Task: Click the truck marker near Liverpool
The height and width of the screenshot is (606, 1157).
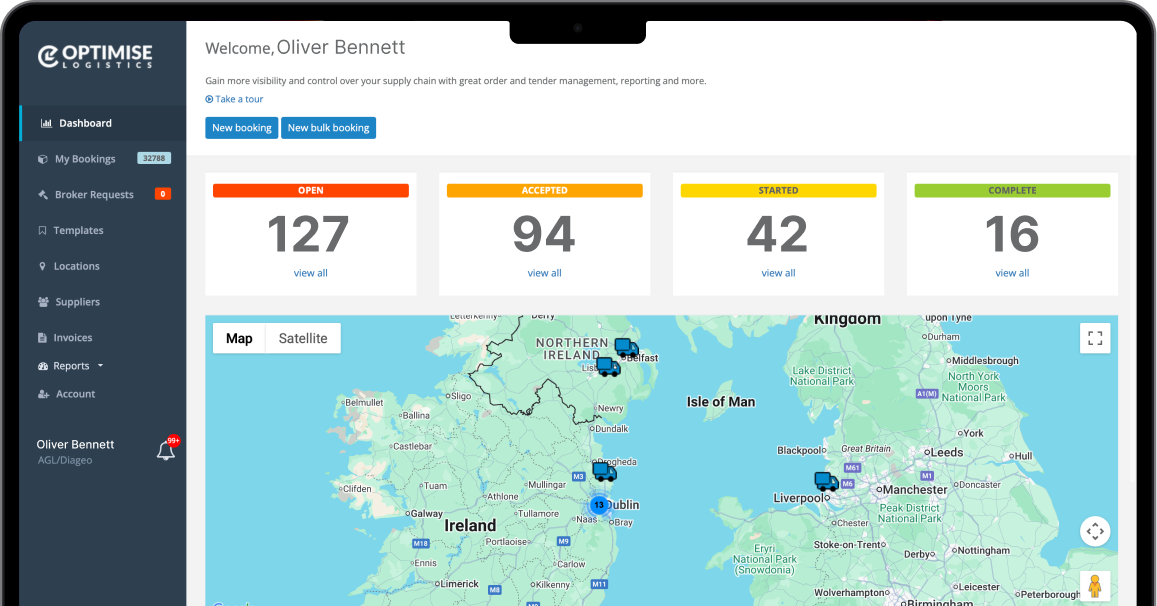Action: [826, 482]
